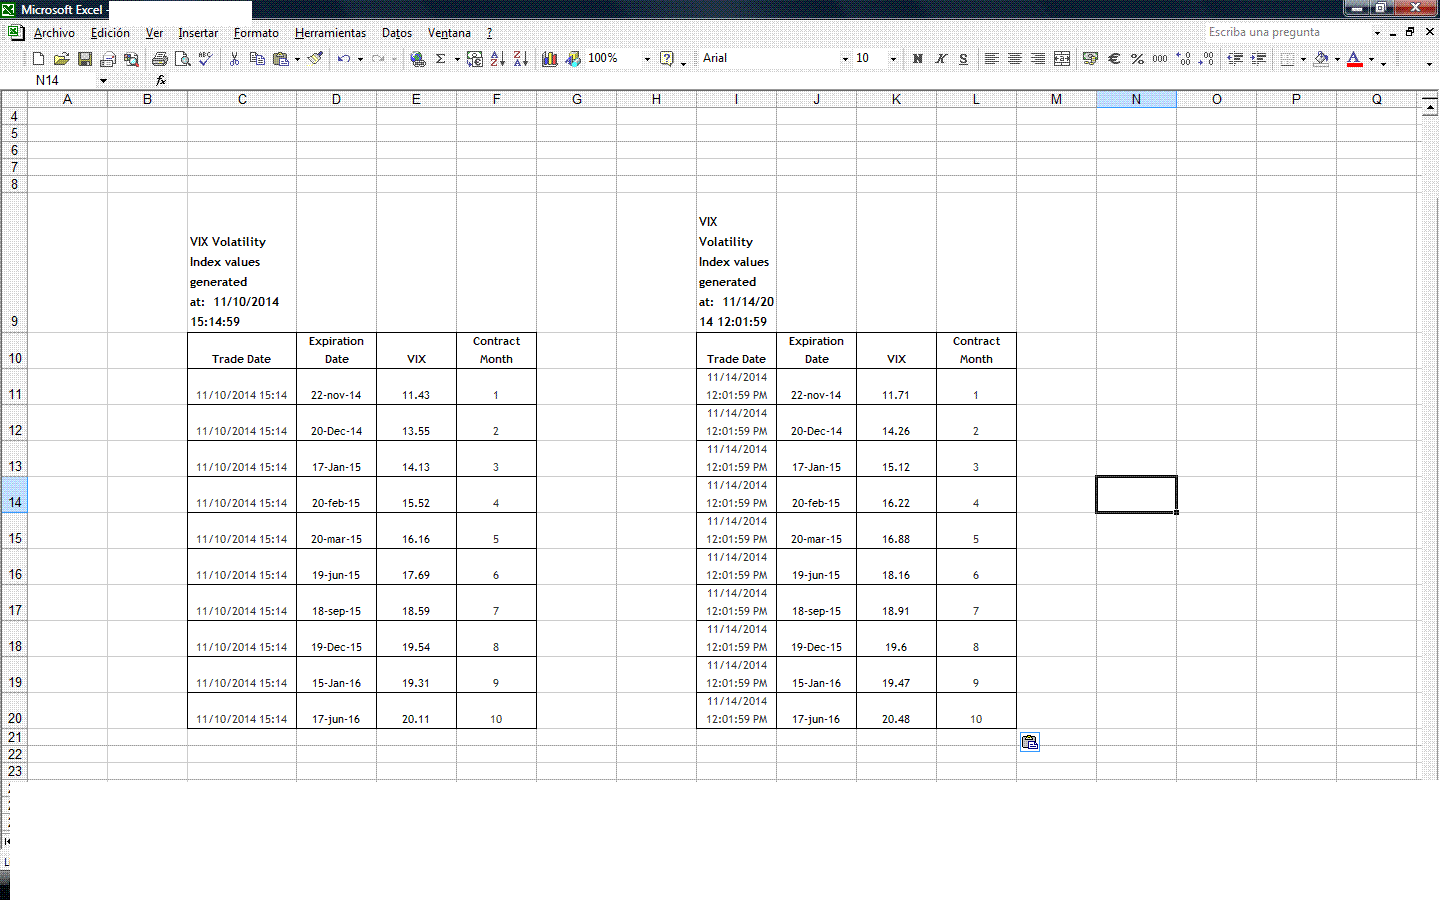Expand the Fill Color palette arrow
The width and height of the screenshot is (1440, 900).
pyautogui.click(x=1337, y=59)
